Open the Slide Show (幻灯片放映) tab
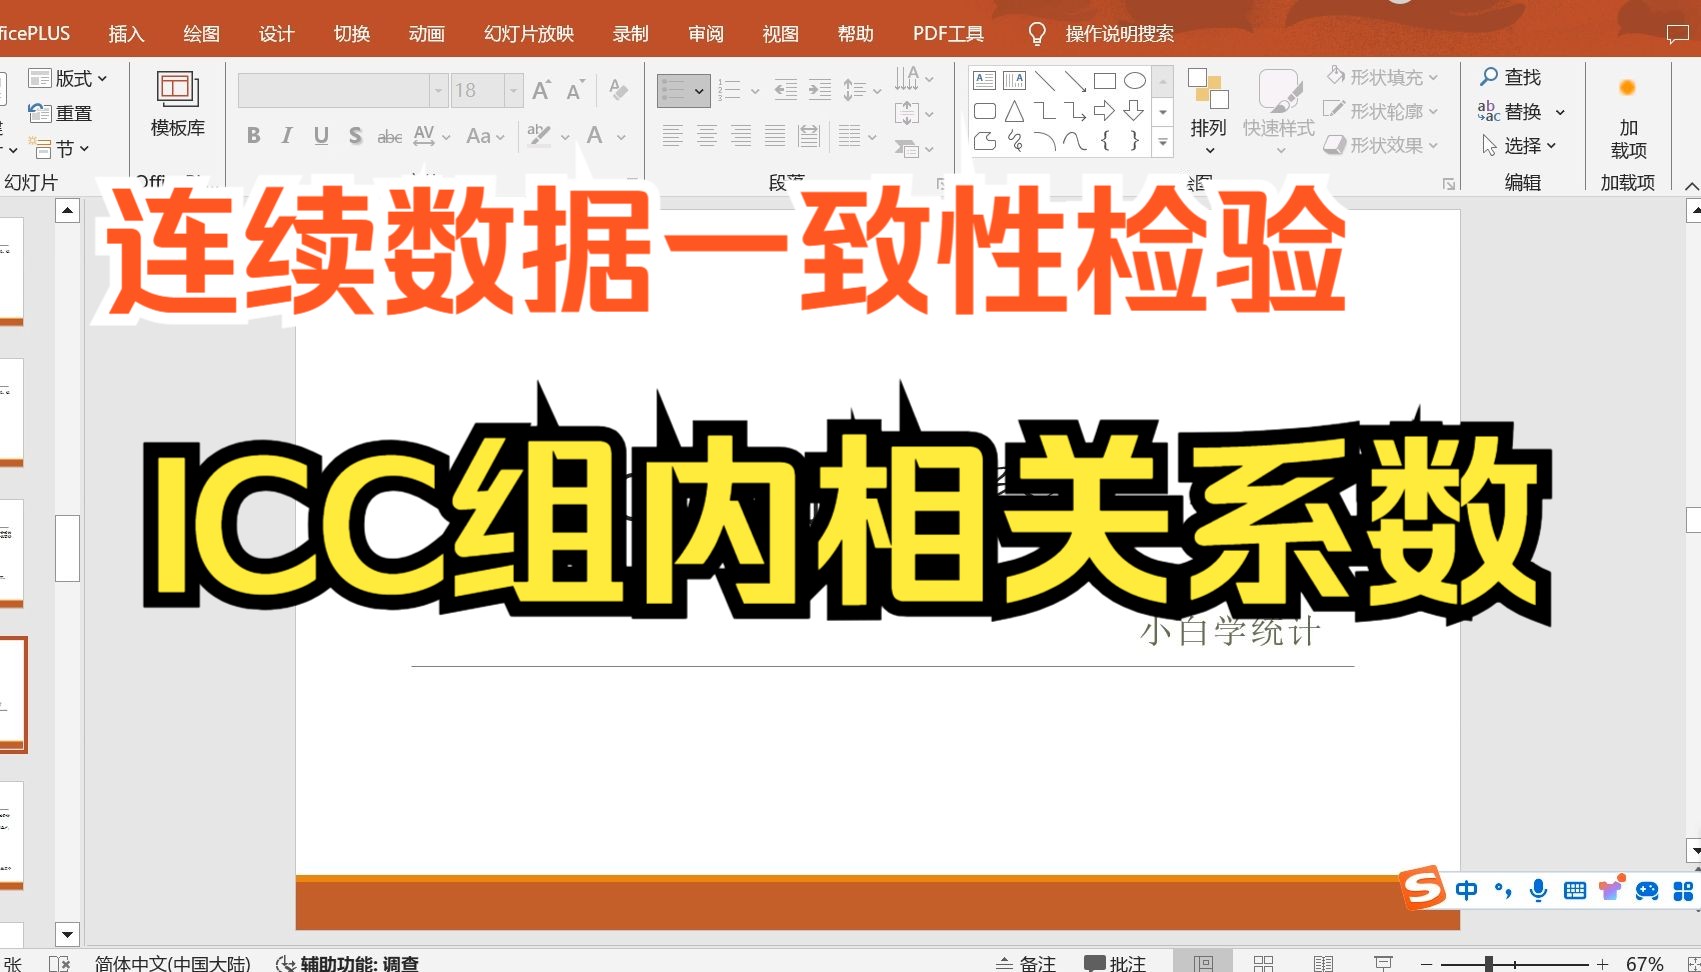The height and width of the screenshot is (972, 1701). pyautogui.click(x=528, y=34)
